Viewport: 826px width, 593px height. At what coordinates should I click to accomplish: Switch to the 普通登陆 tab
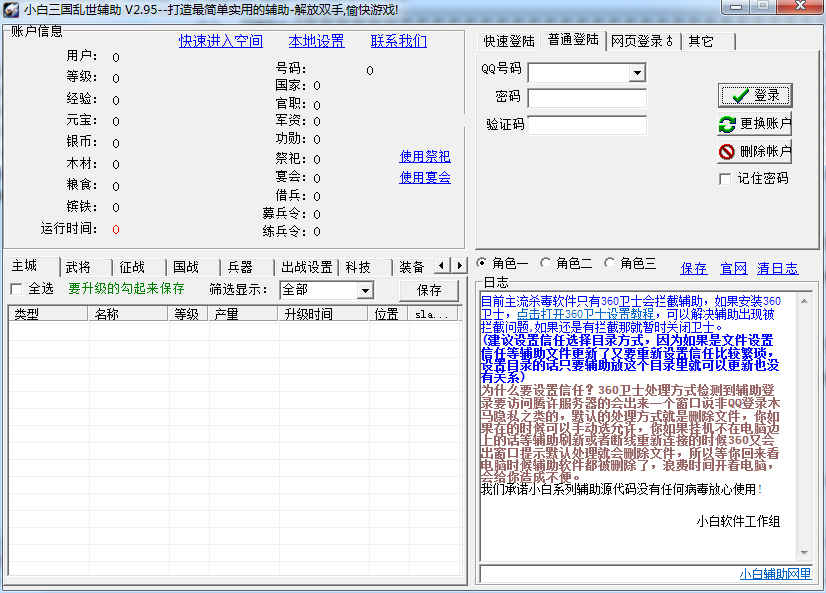573,39
